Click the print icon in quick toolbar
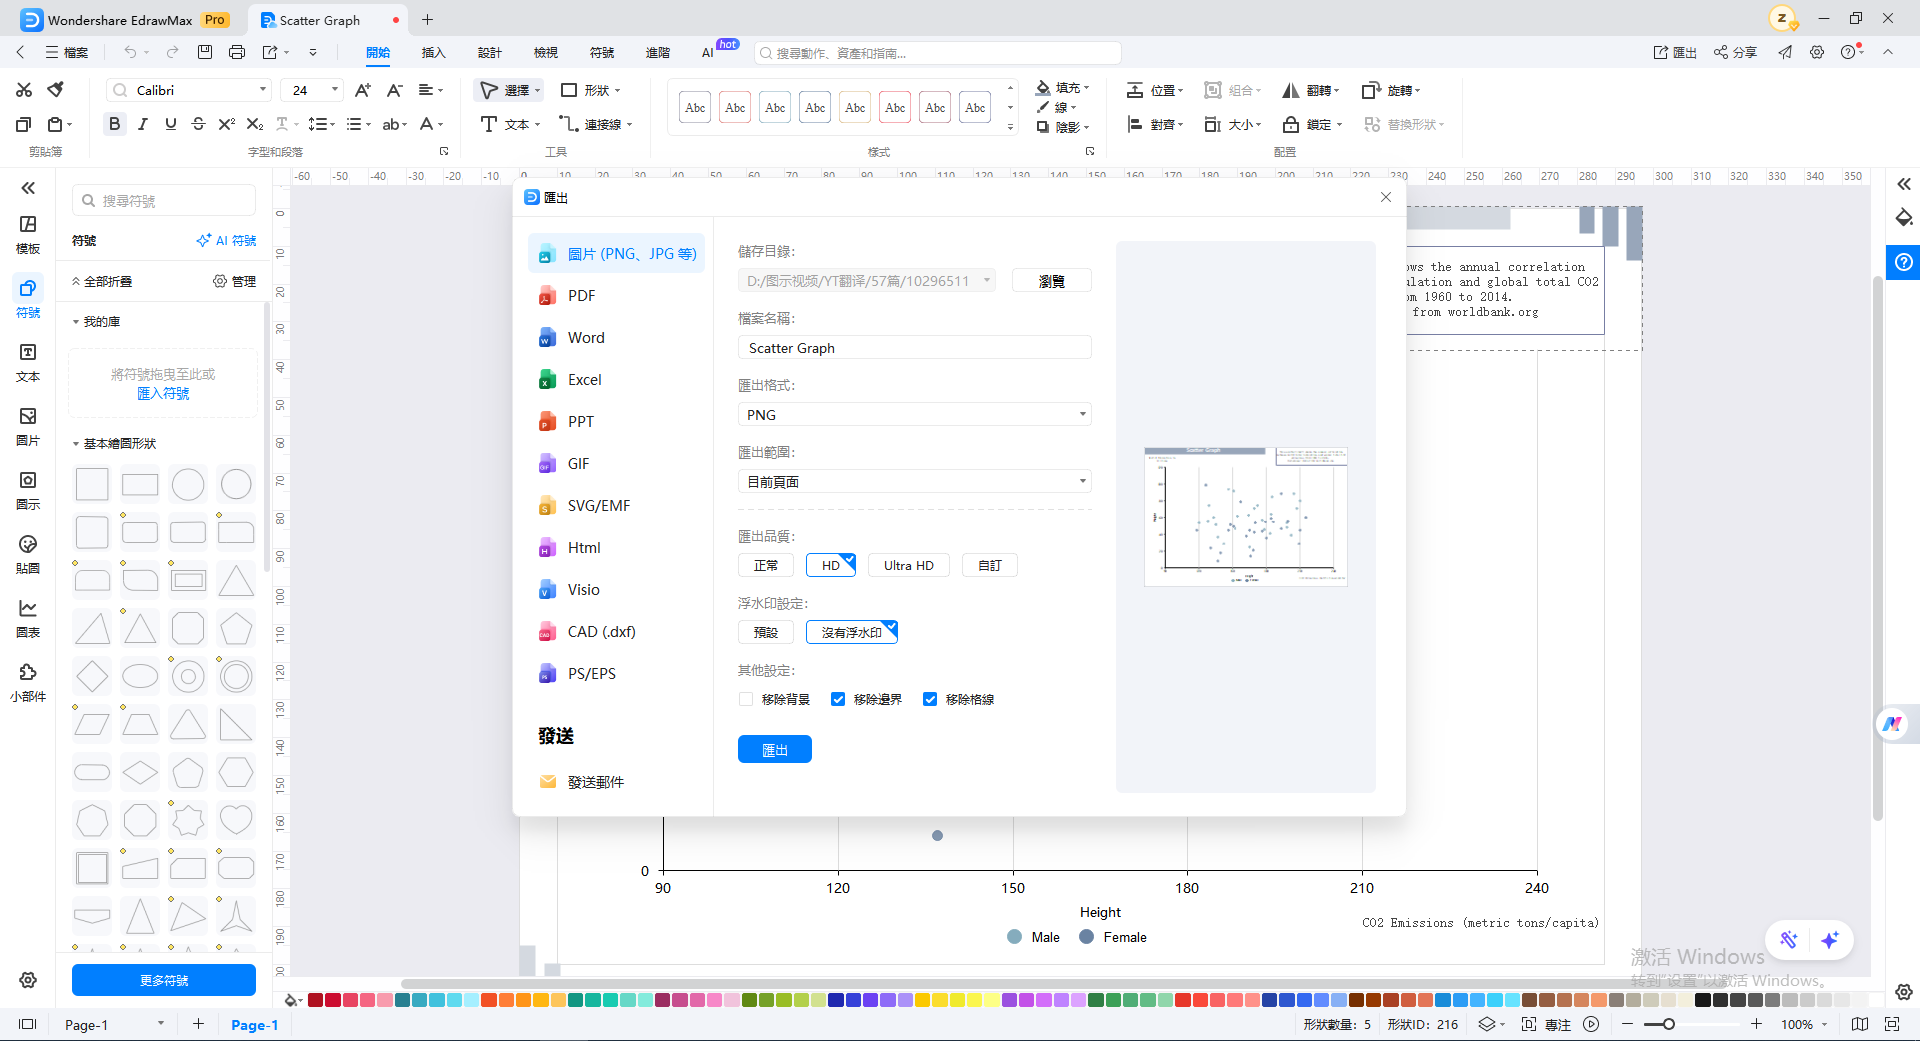1920x1041 pixels. point(237,52)
